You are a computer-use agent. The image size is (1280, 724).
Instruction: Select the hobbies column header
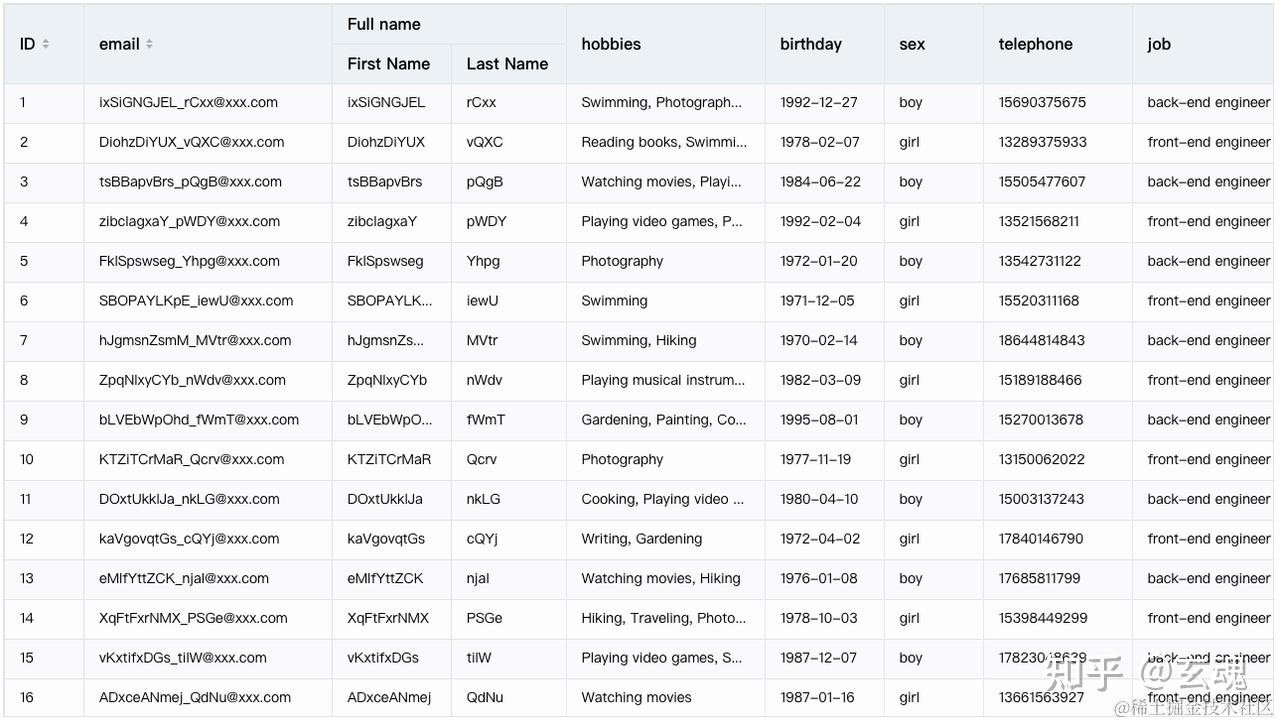[611, 44]
